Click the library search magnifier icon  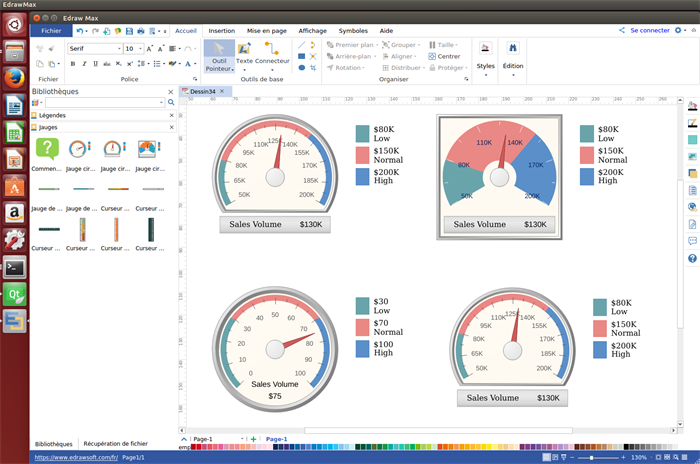click(x=171, y=102)
